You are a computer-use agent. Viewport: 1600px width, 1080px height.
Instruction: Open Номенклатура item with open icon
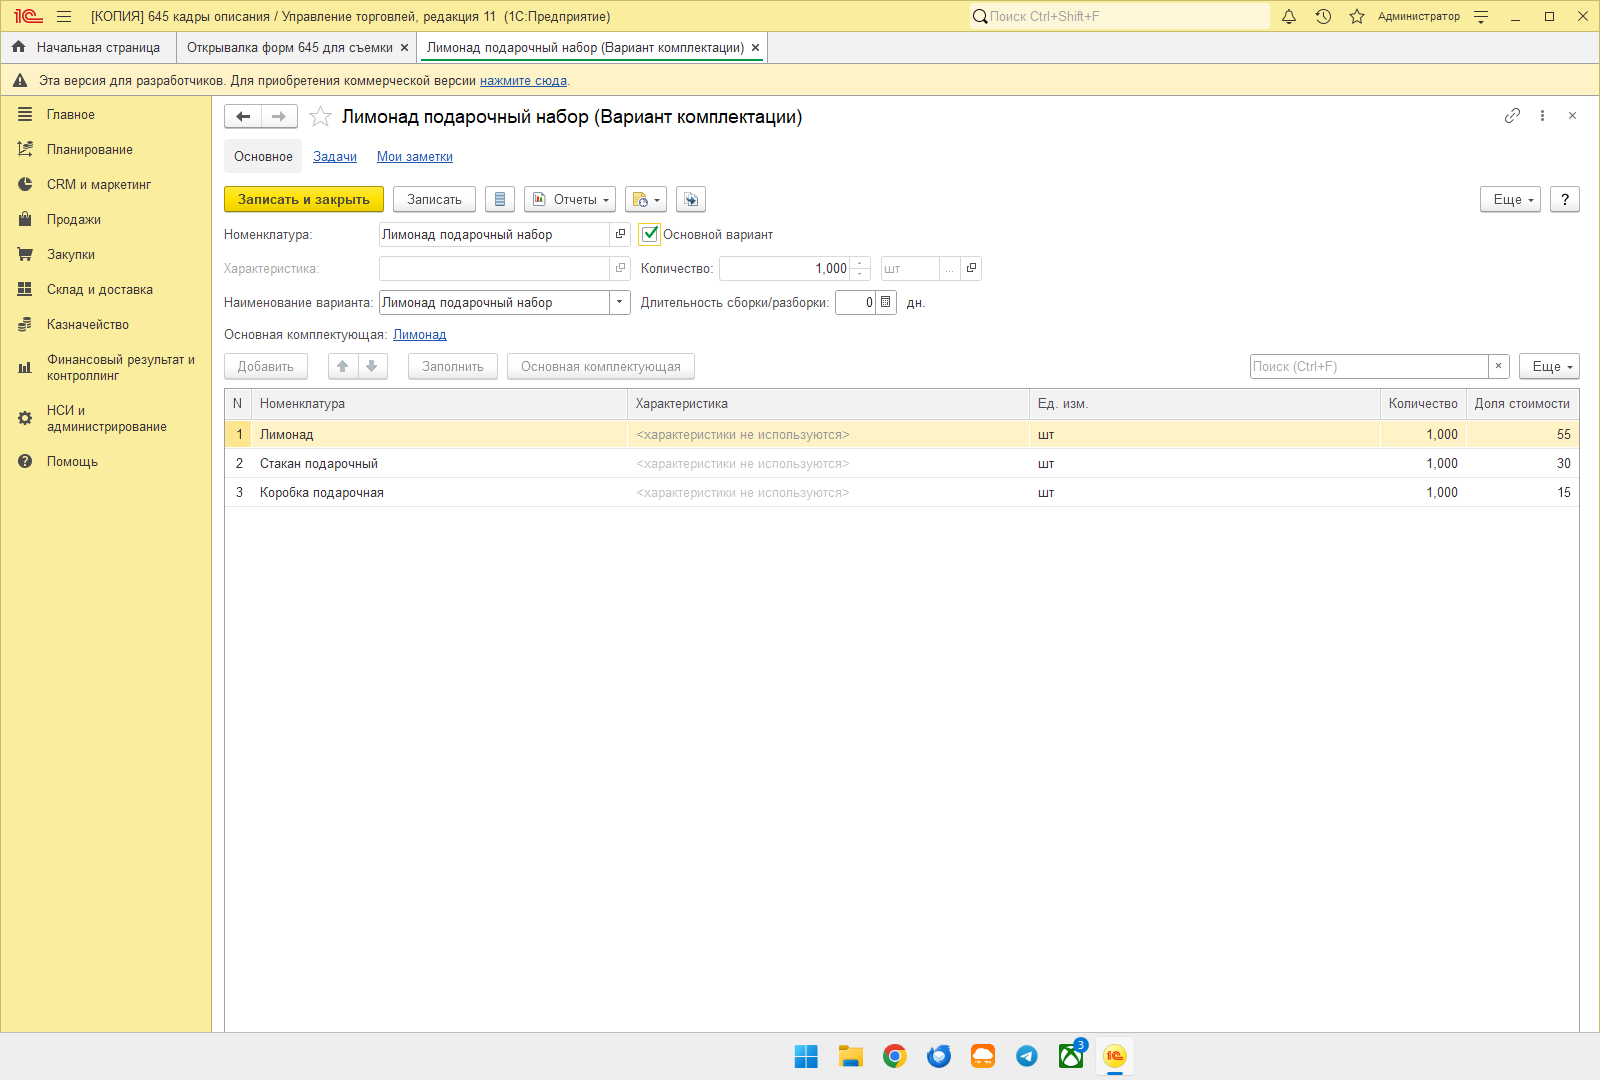pyautogui.click(x=620, y=234)
